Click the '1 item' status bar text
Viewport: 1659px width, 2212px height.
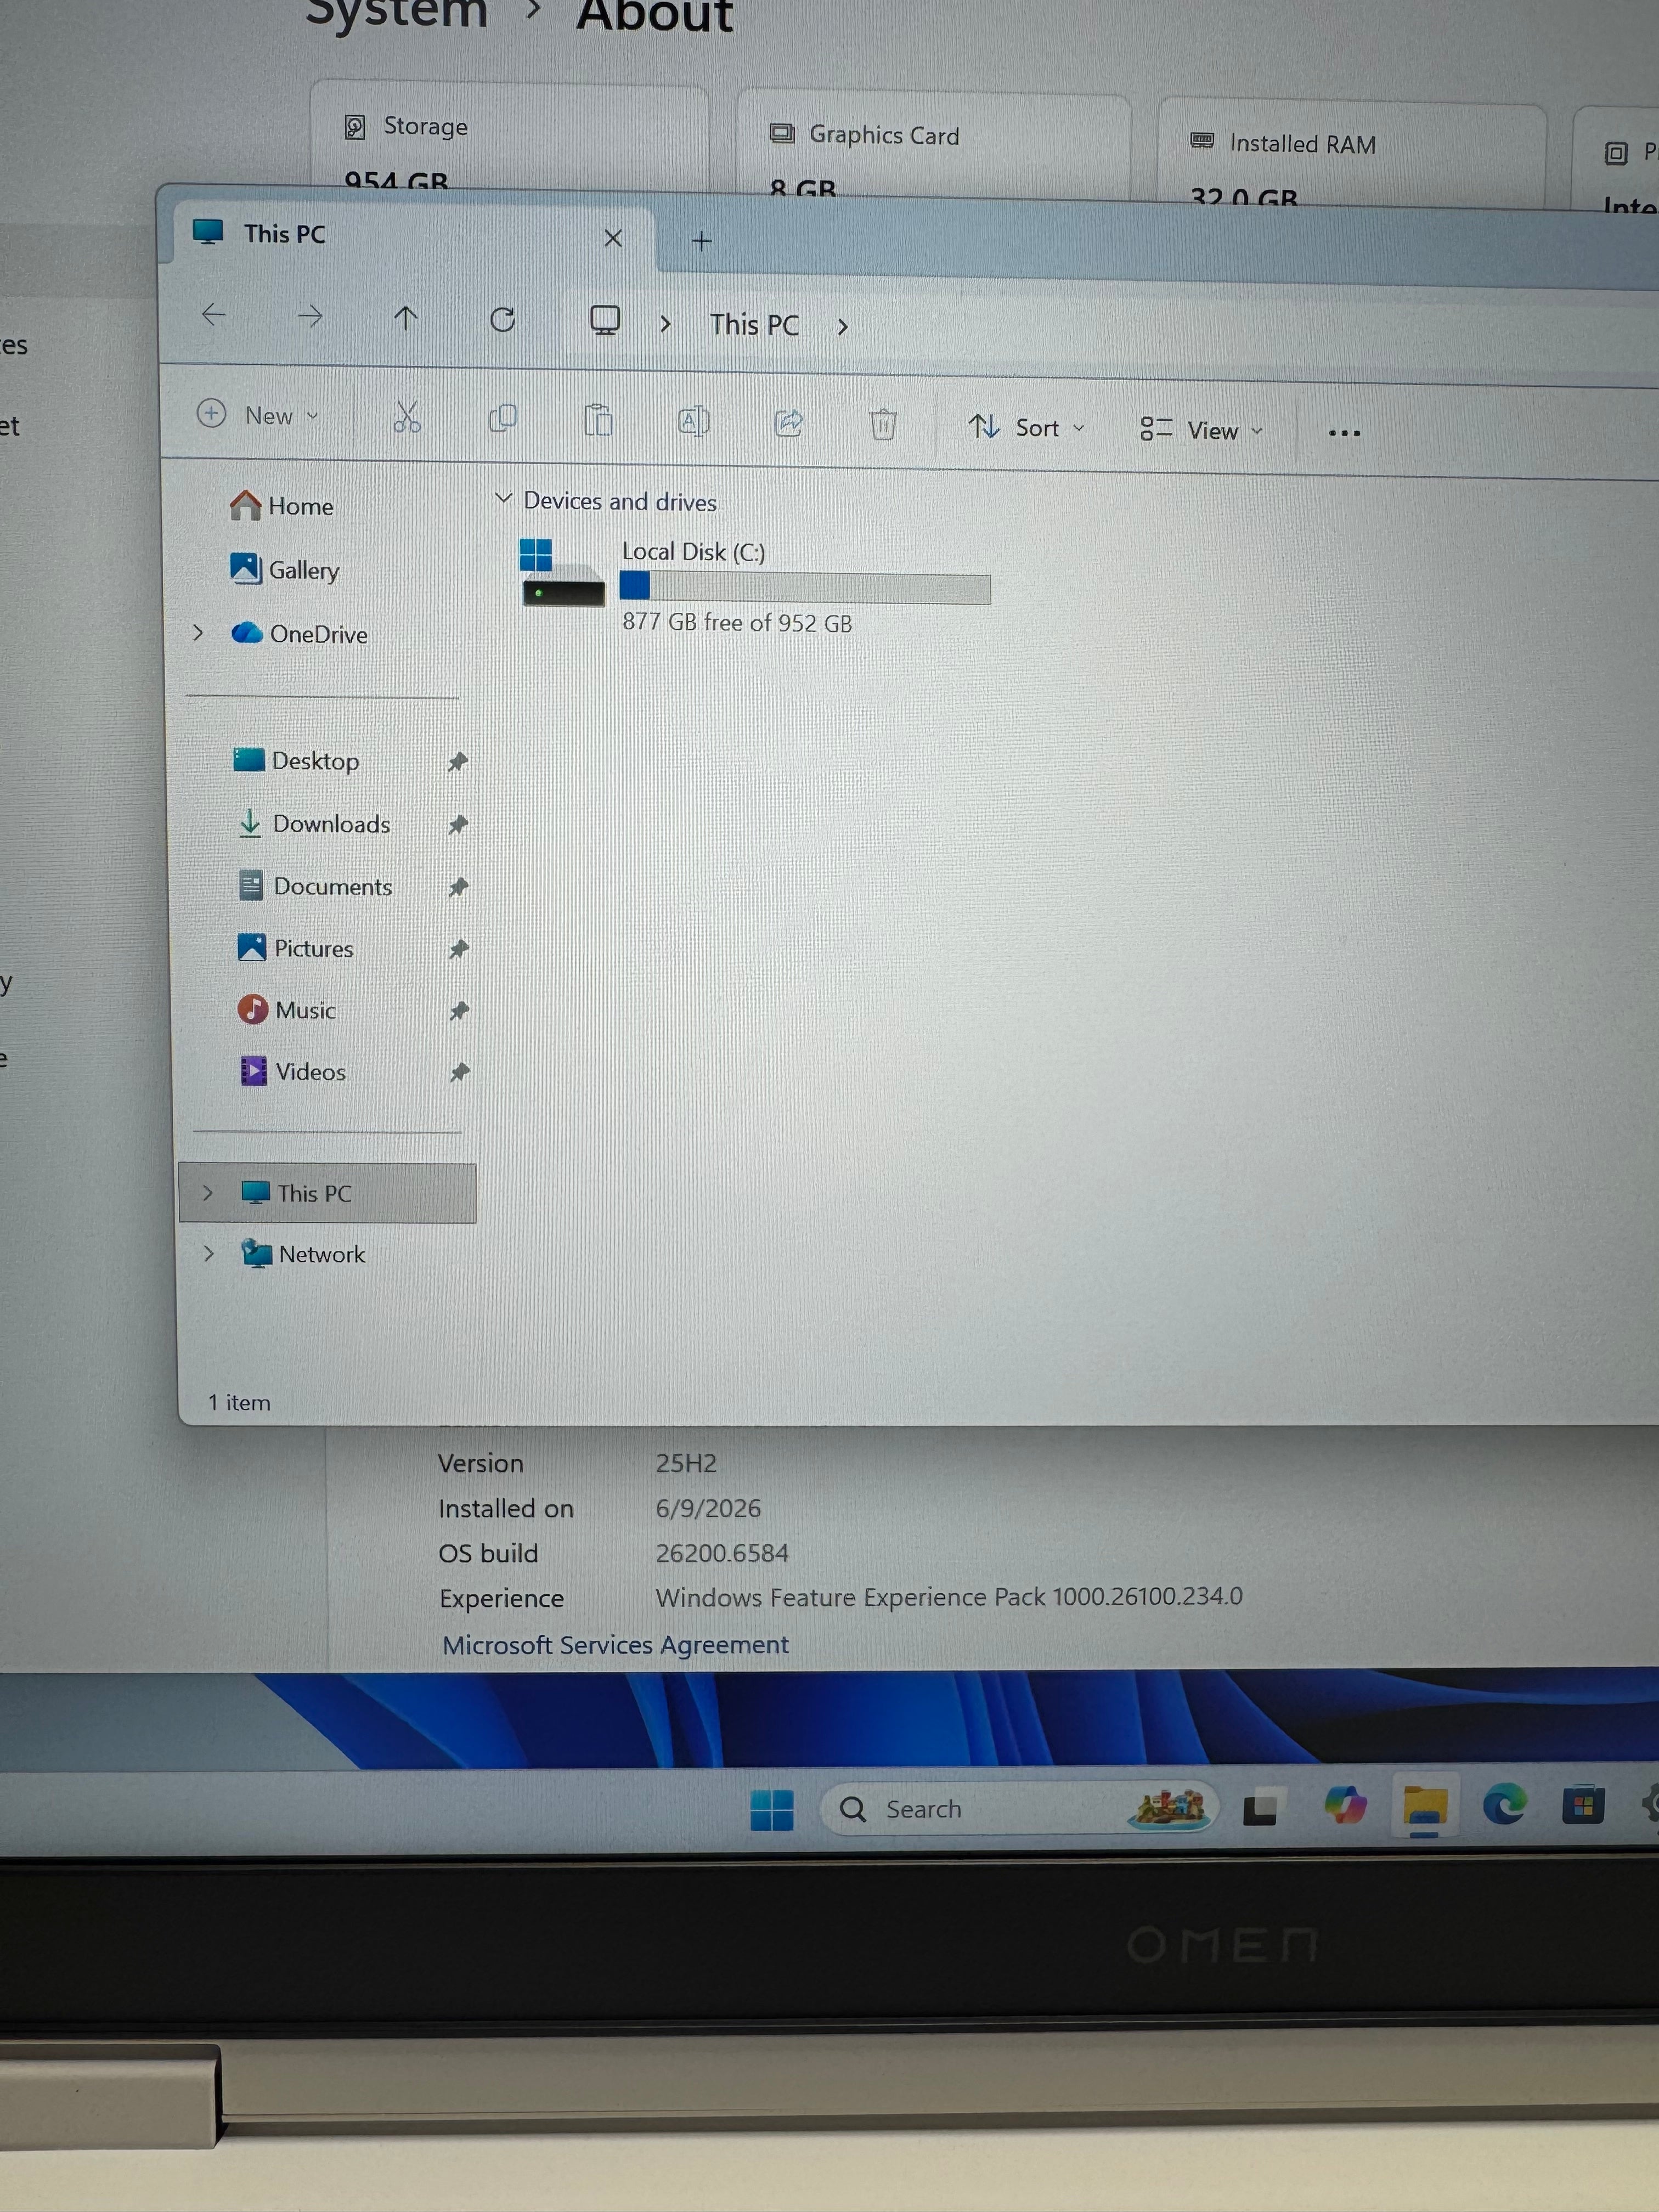[x=239, y=1402]
